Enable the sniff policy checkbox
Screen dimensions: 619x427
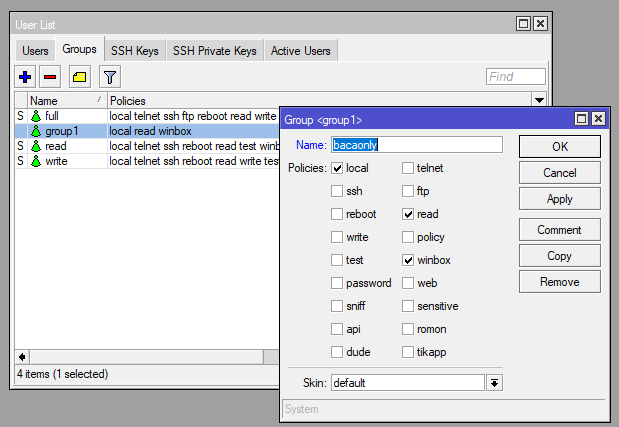click(337, 306)
